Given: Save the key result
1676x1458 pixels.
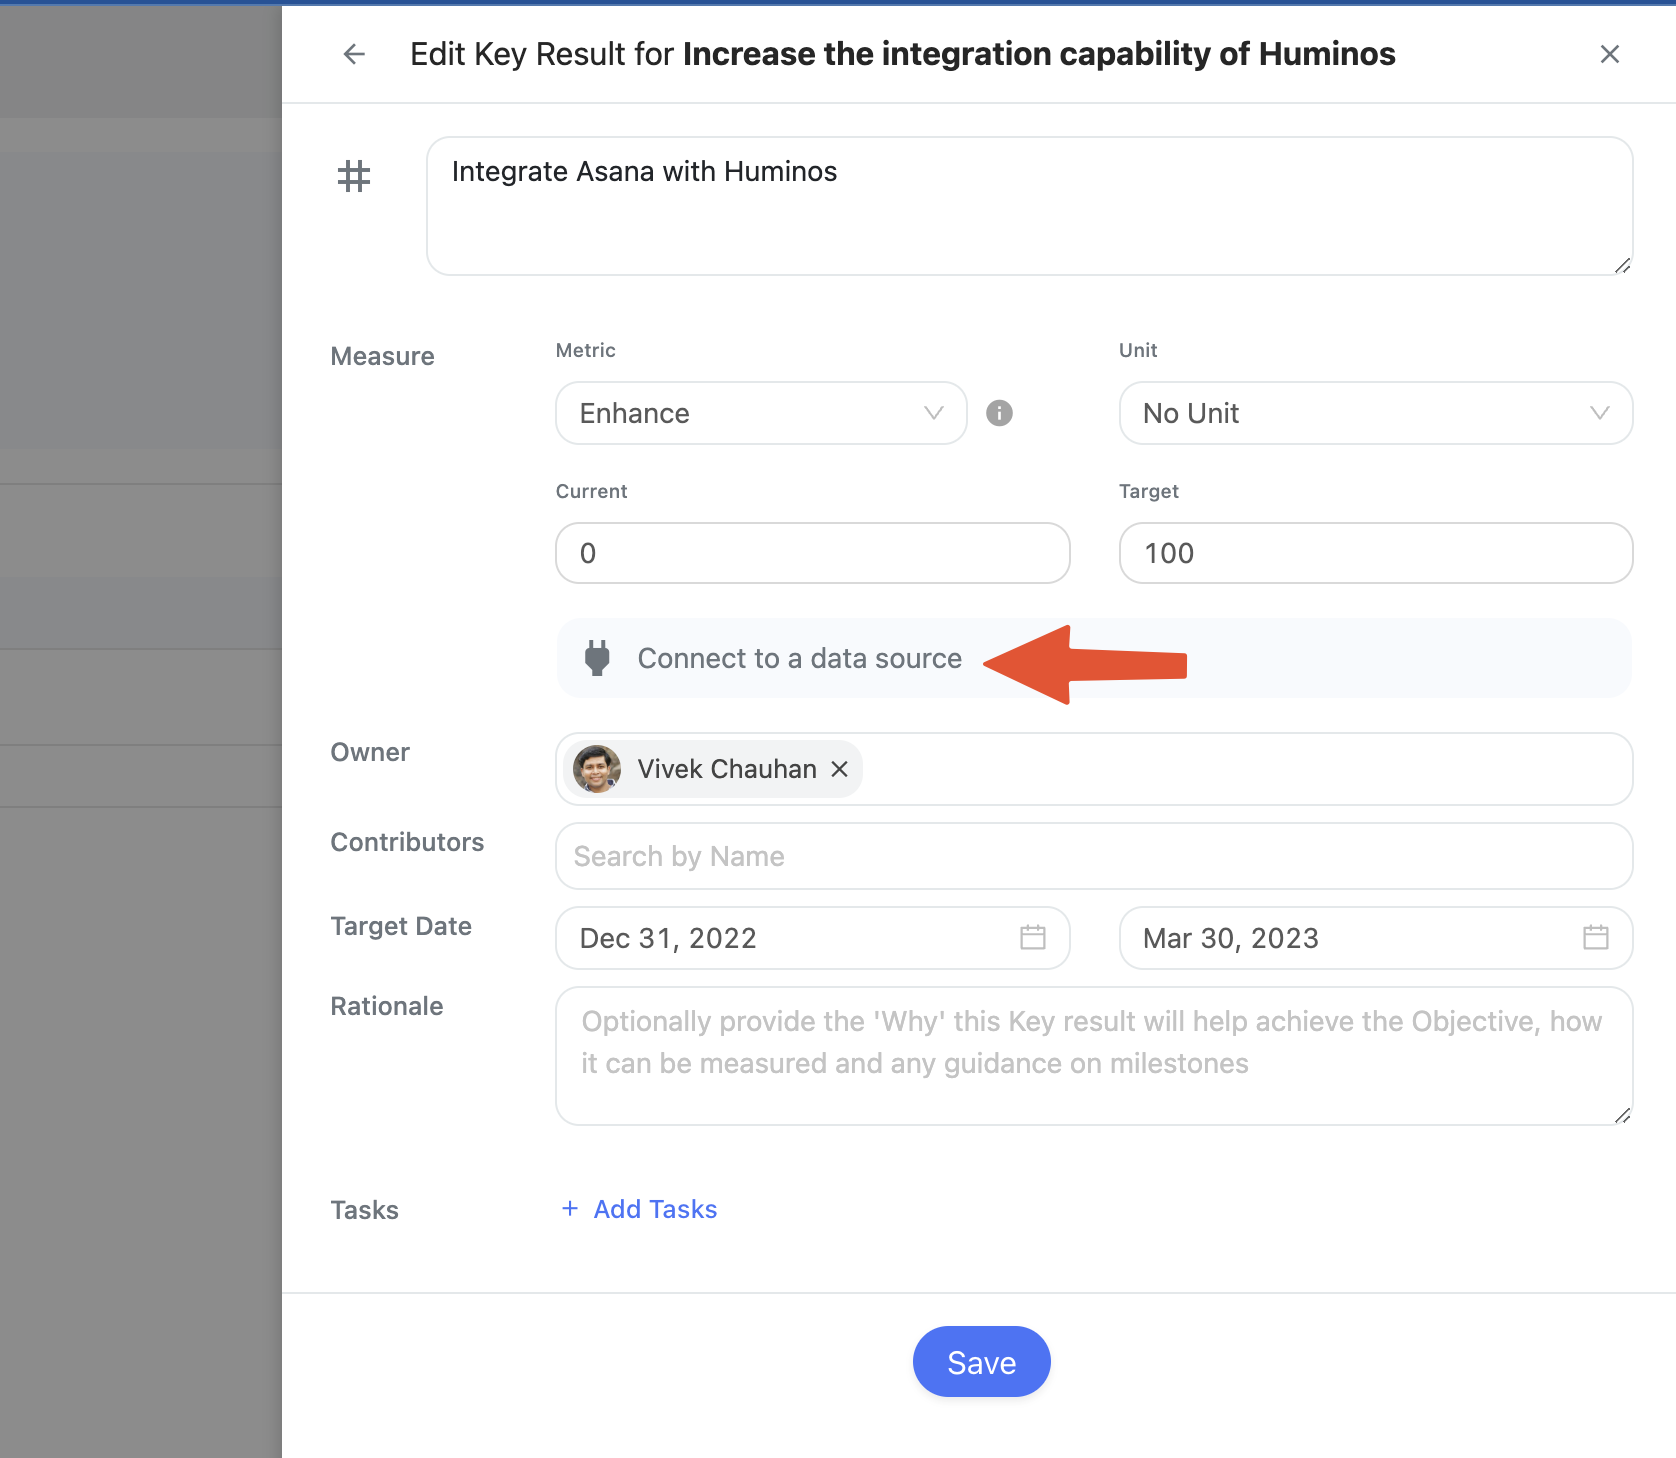Looking at the screenshot, I should coord(981,1362).
